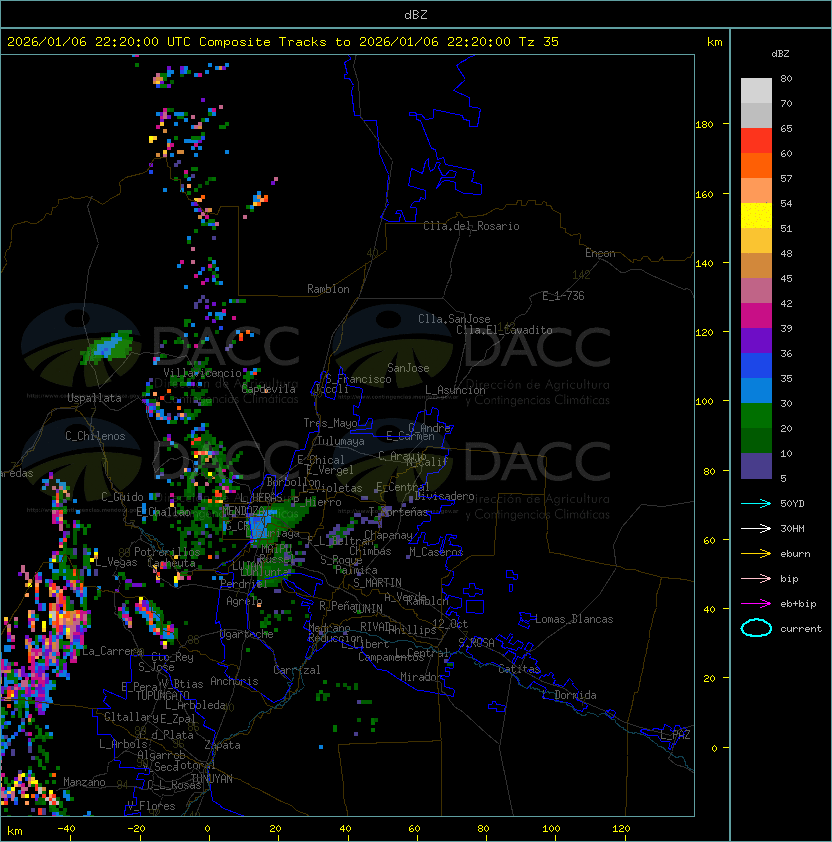Click the Tres_Mayo map label

pos(330,423)
